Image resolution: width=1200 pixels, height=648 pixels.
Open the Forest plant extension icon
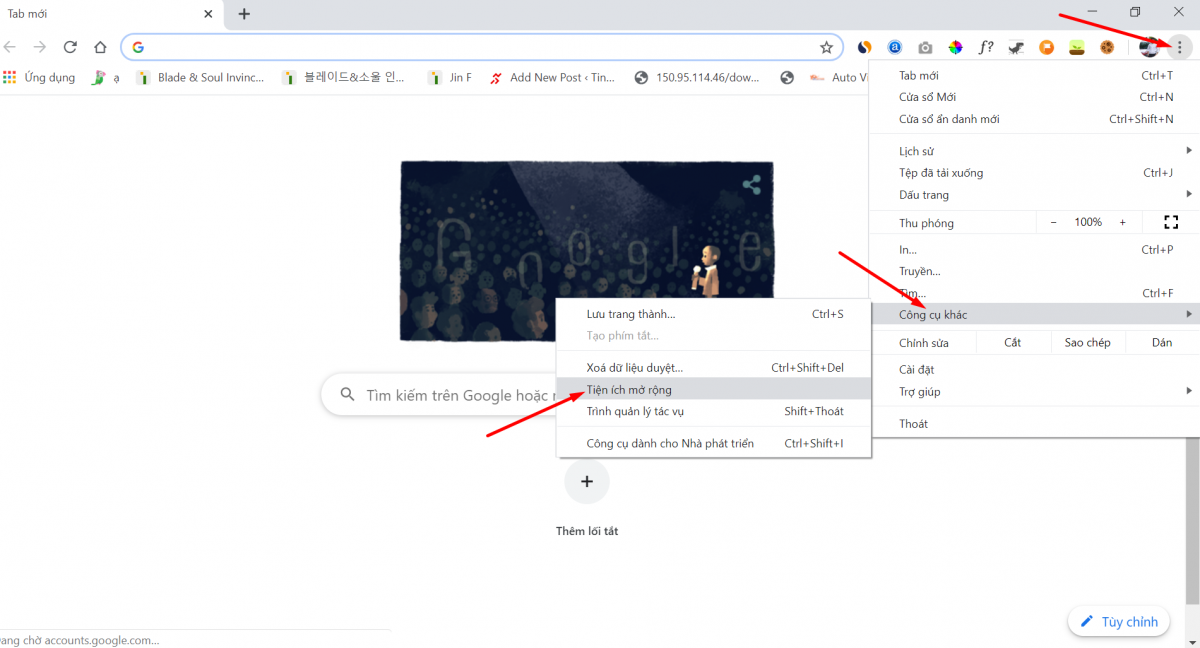point(1077,47)
